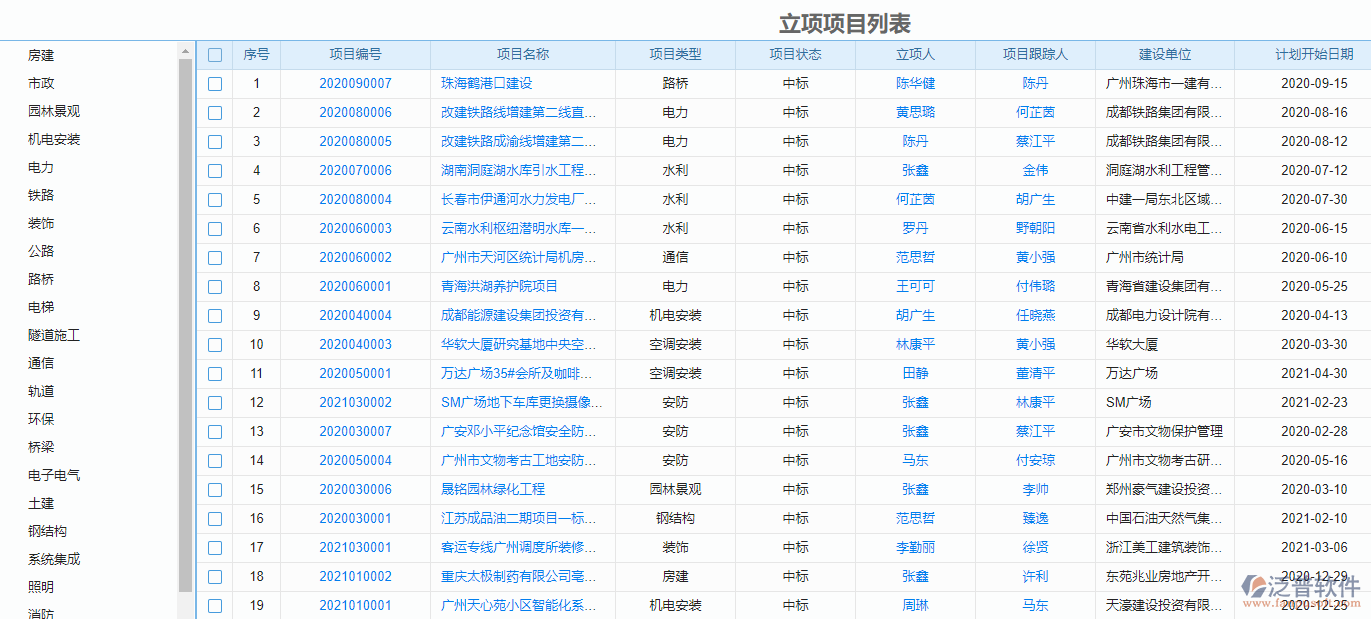Screen dimensions: 1371x619
Task: Click the 项目名称 column header
Action: [x=524, y=55]
